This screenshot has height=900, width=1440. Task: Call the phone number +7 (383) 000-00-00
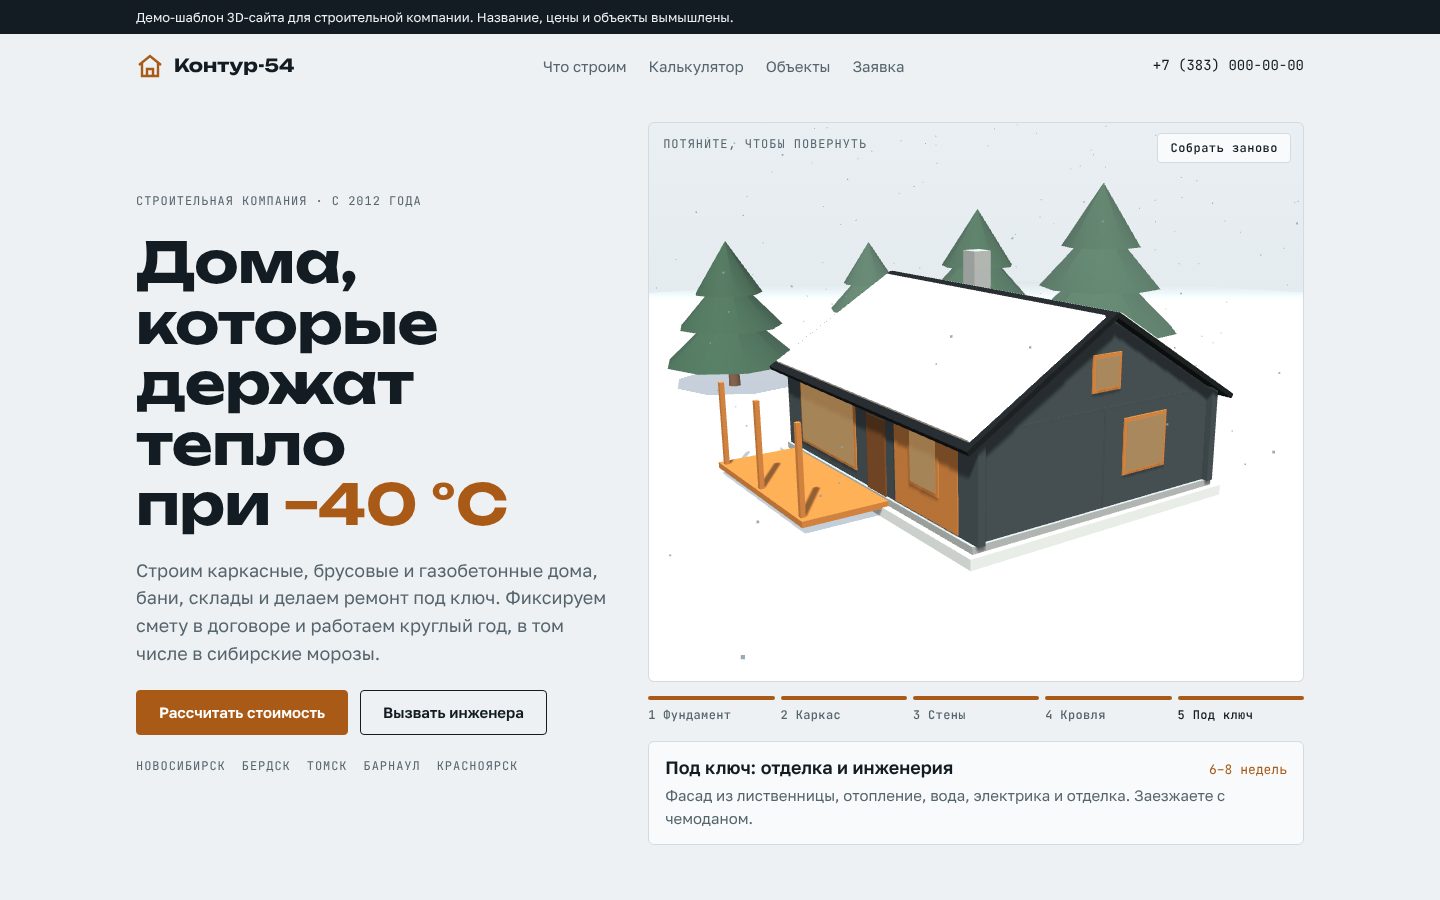click(1228, 65)
